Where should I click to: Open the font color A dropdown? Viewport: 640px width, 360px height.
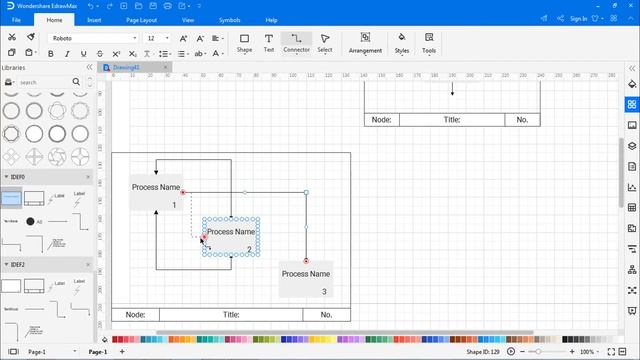(x=218, y=54)
